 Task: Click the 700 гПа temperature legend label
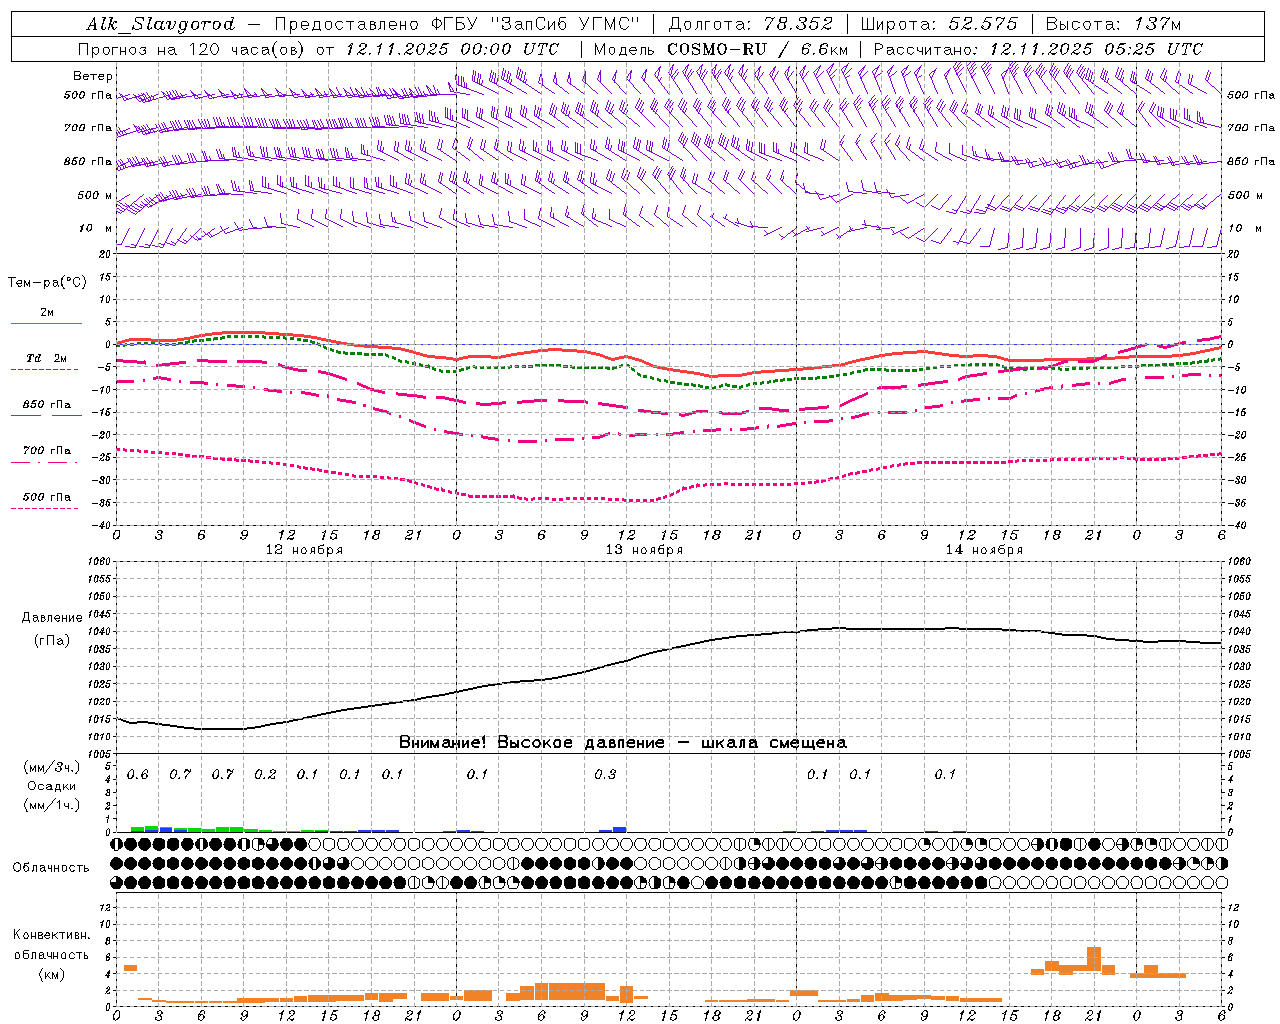point(47,450)
